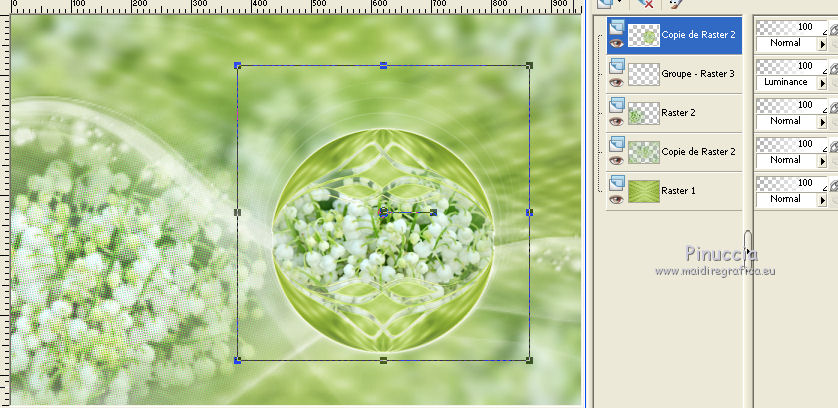
Task: Select thumbnail of non-highlighted Copie de Raster 2
Action: (x=643, y=152)
